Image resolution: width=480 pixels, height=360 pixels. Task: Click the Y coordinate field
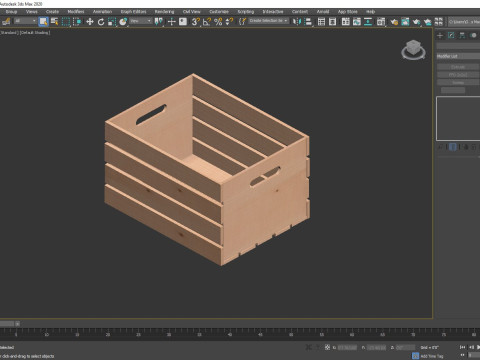[x=376, y=348]
